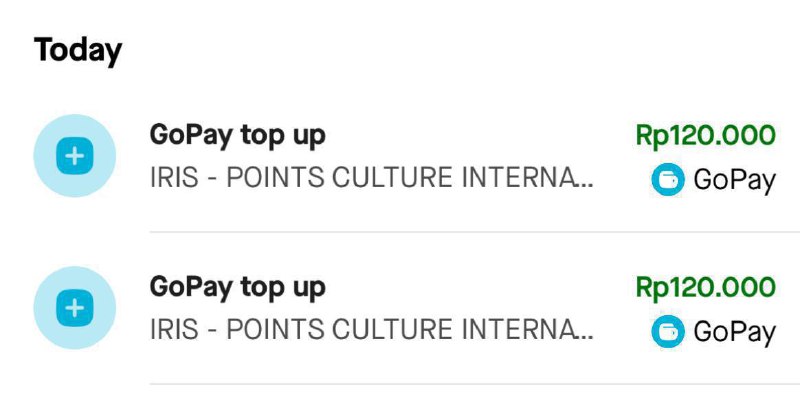Image resolution: width=800 pixels, height=397 pixels.
Task: Click the GoPay wallet icon in second row
Action: coord(667,332)
